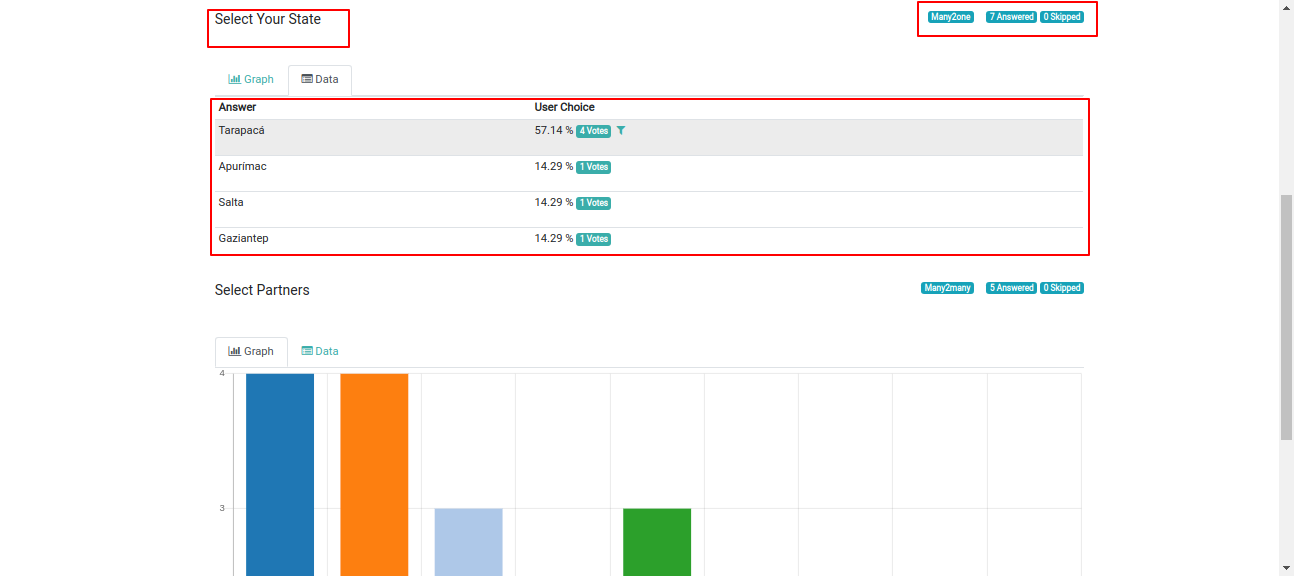
Task: Click the dark blue bar in the chart
Action: [280, 475]
